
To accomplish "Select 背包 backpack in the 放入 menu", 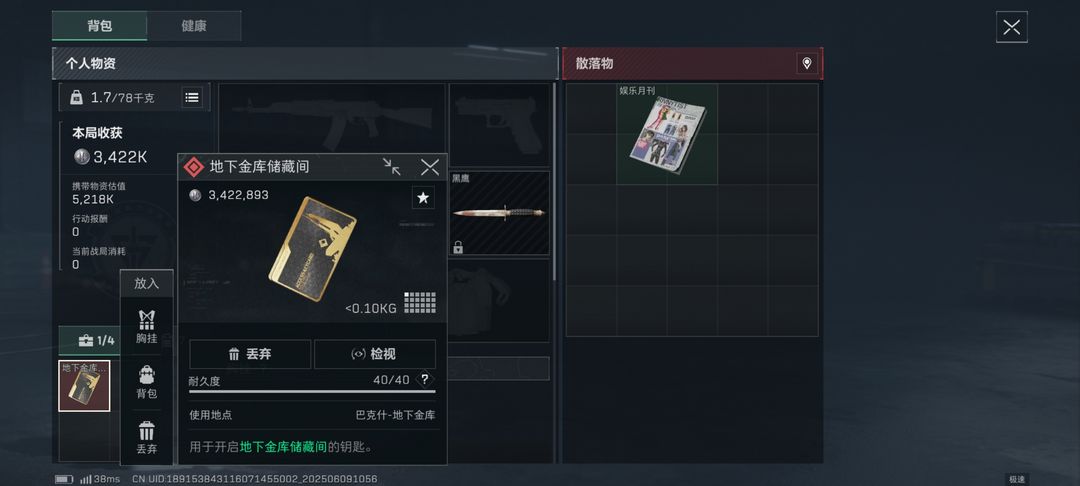I will pyautogui.click(x=146, y=382).
